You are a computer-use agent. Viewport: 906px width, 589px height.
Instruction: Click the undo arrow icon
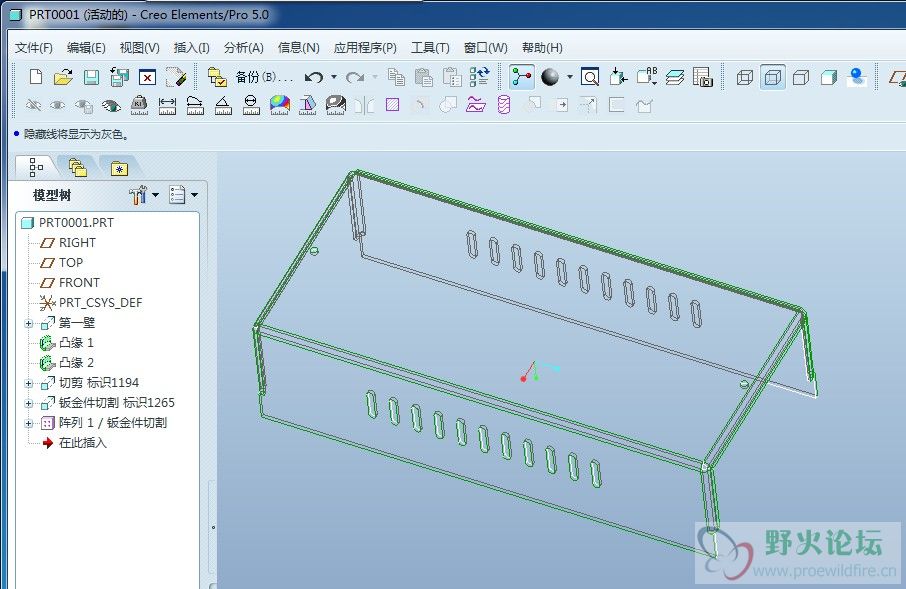click(x=314, y=77)
